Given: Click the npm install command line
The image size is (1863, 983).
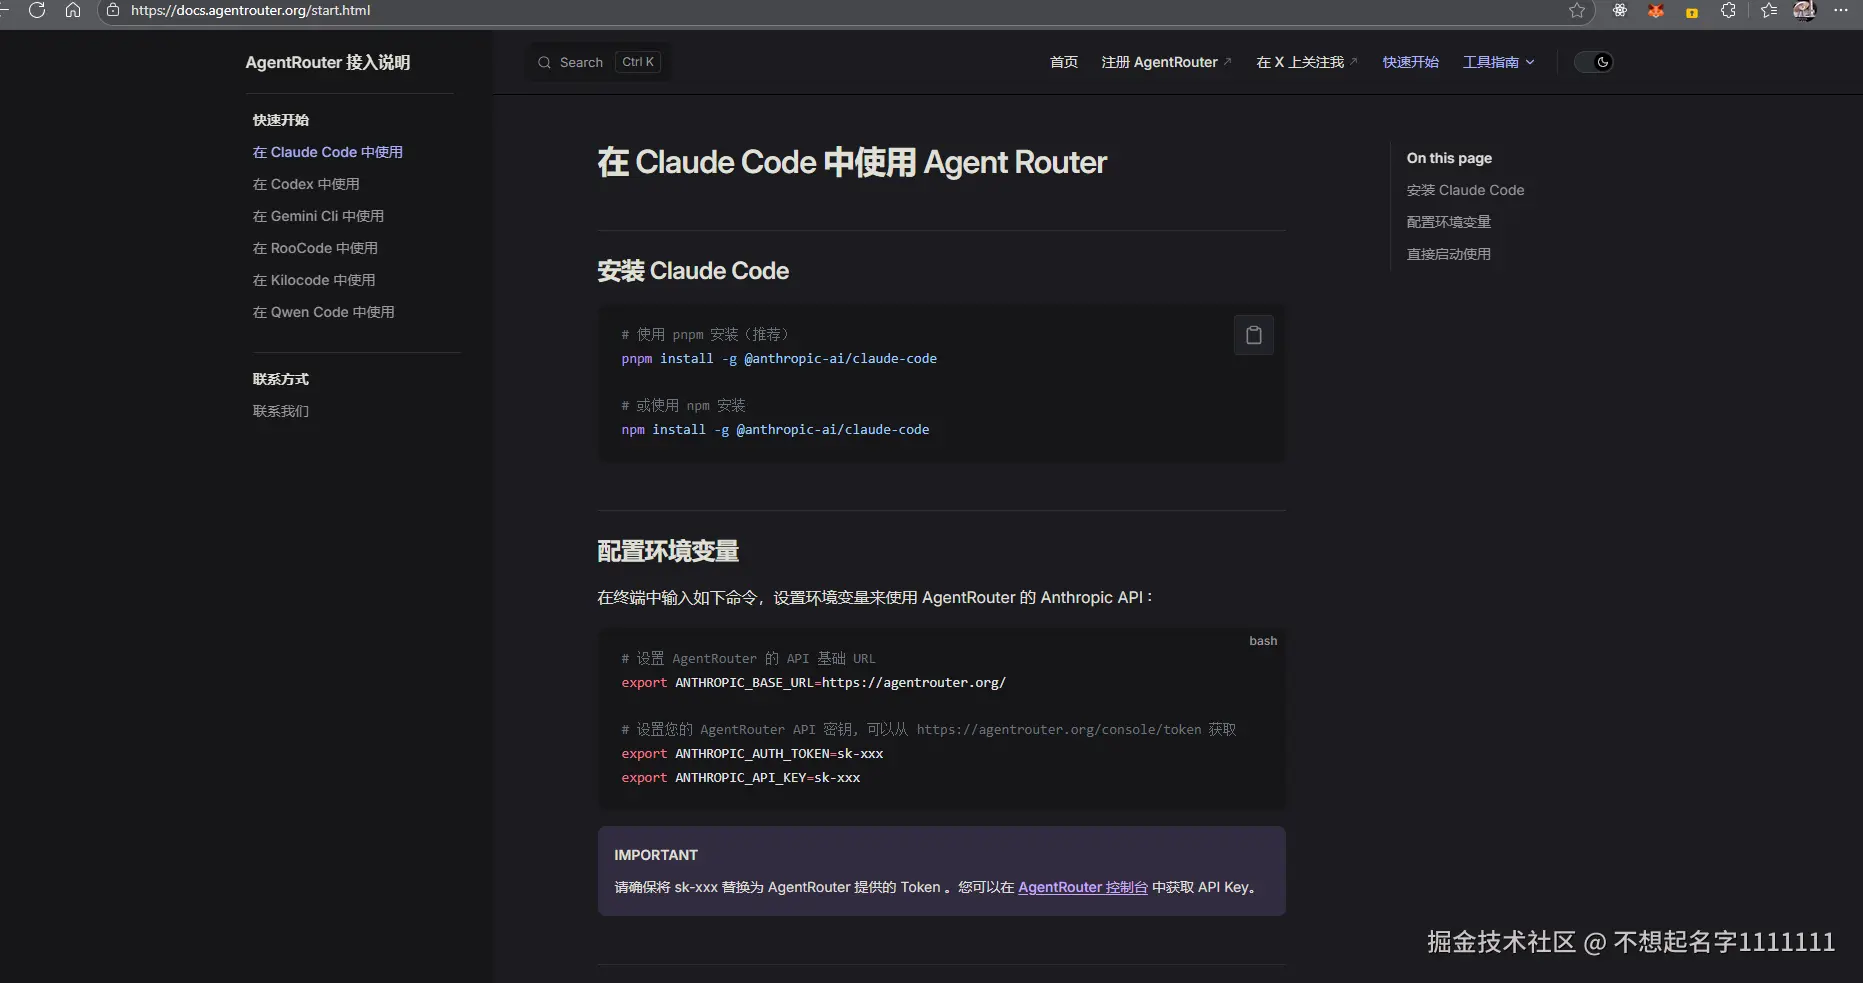Looking at the screenshot, I should [x=775, y=429].
